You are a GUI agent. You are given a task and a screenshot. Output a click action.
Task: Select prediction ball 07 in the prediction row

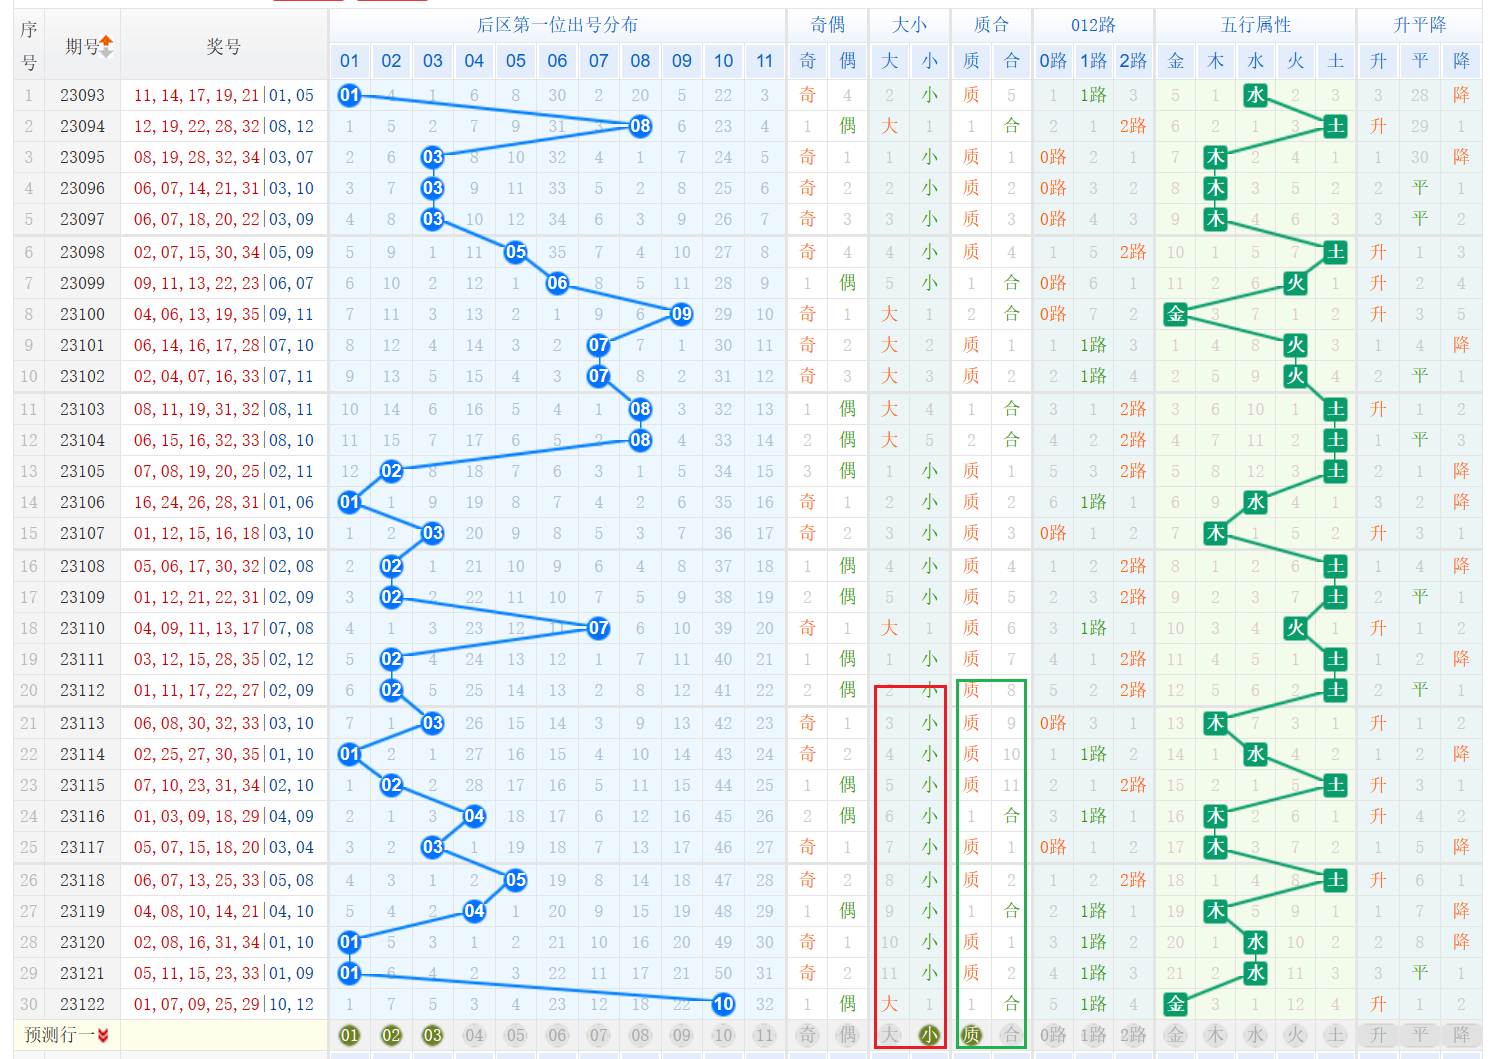[598, 1035]
